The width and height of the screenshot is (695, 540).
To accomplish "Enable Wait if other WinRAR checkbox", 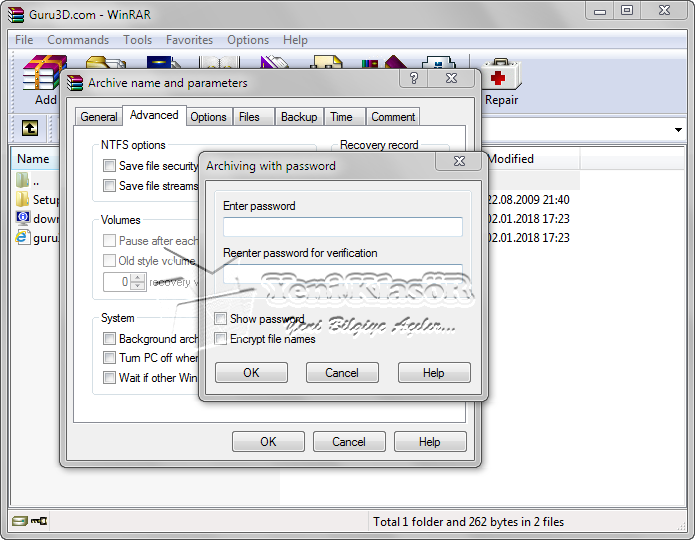I will point(110,378).
